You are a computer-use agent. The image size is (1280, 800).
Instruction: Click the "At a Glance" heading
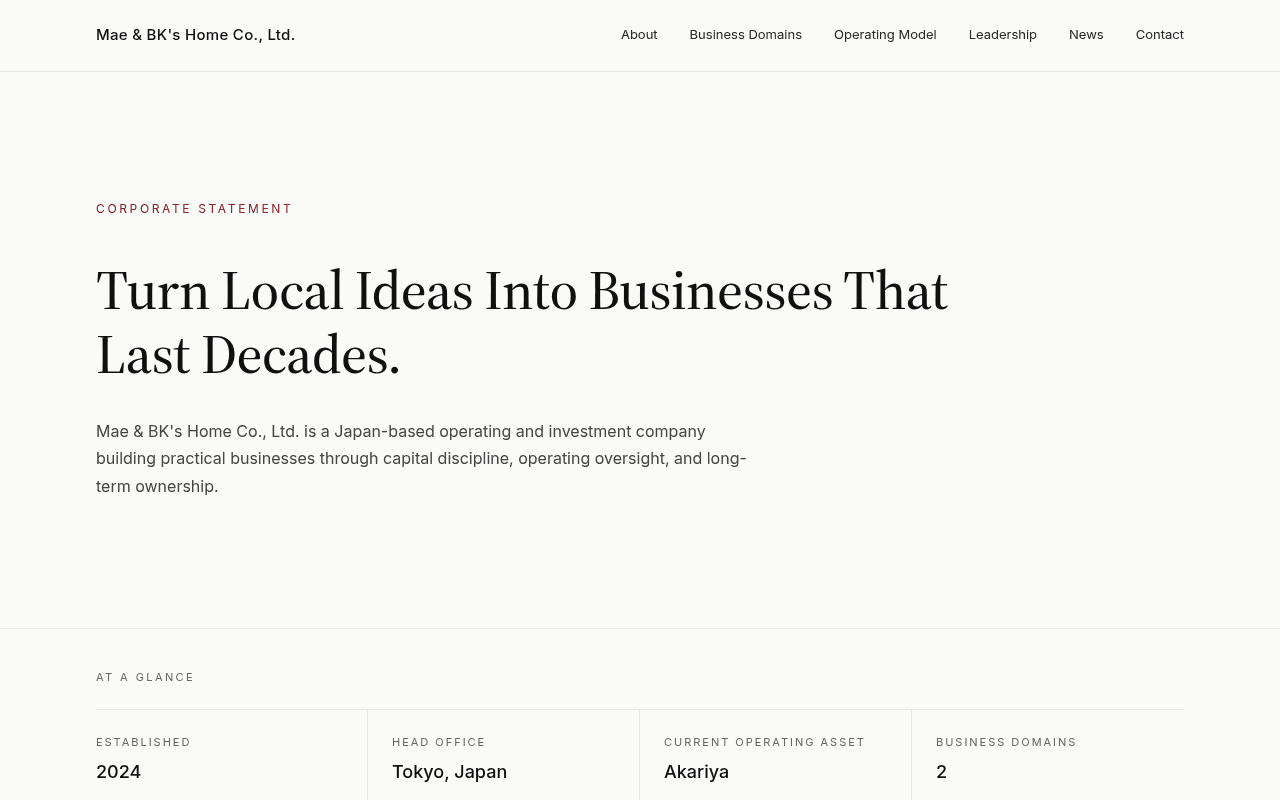(145, 677)
